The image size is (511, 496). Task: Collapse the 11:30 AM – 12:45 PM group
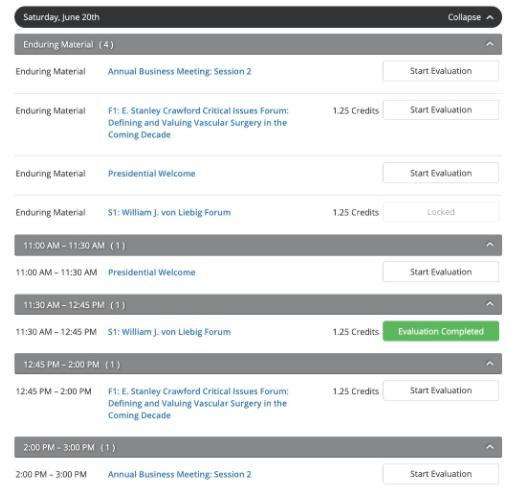pos(489,304)
